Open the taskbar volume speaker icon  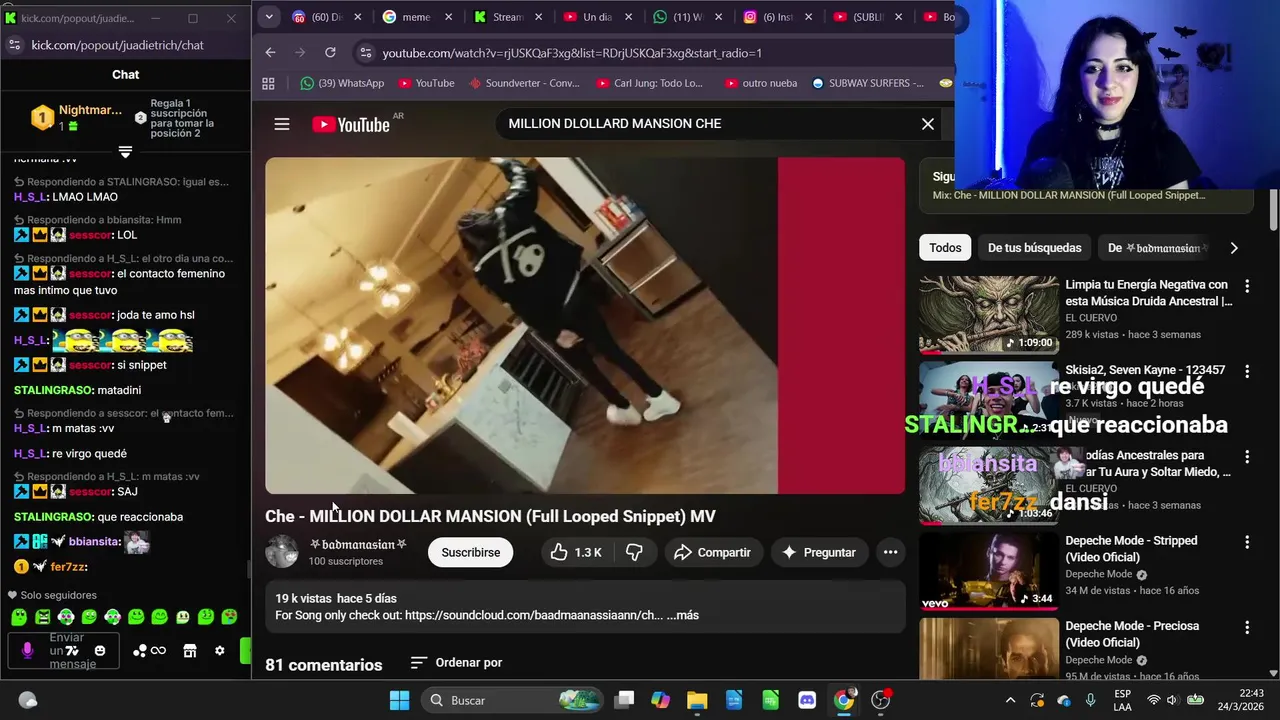(1175, 700)
